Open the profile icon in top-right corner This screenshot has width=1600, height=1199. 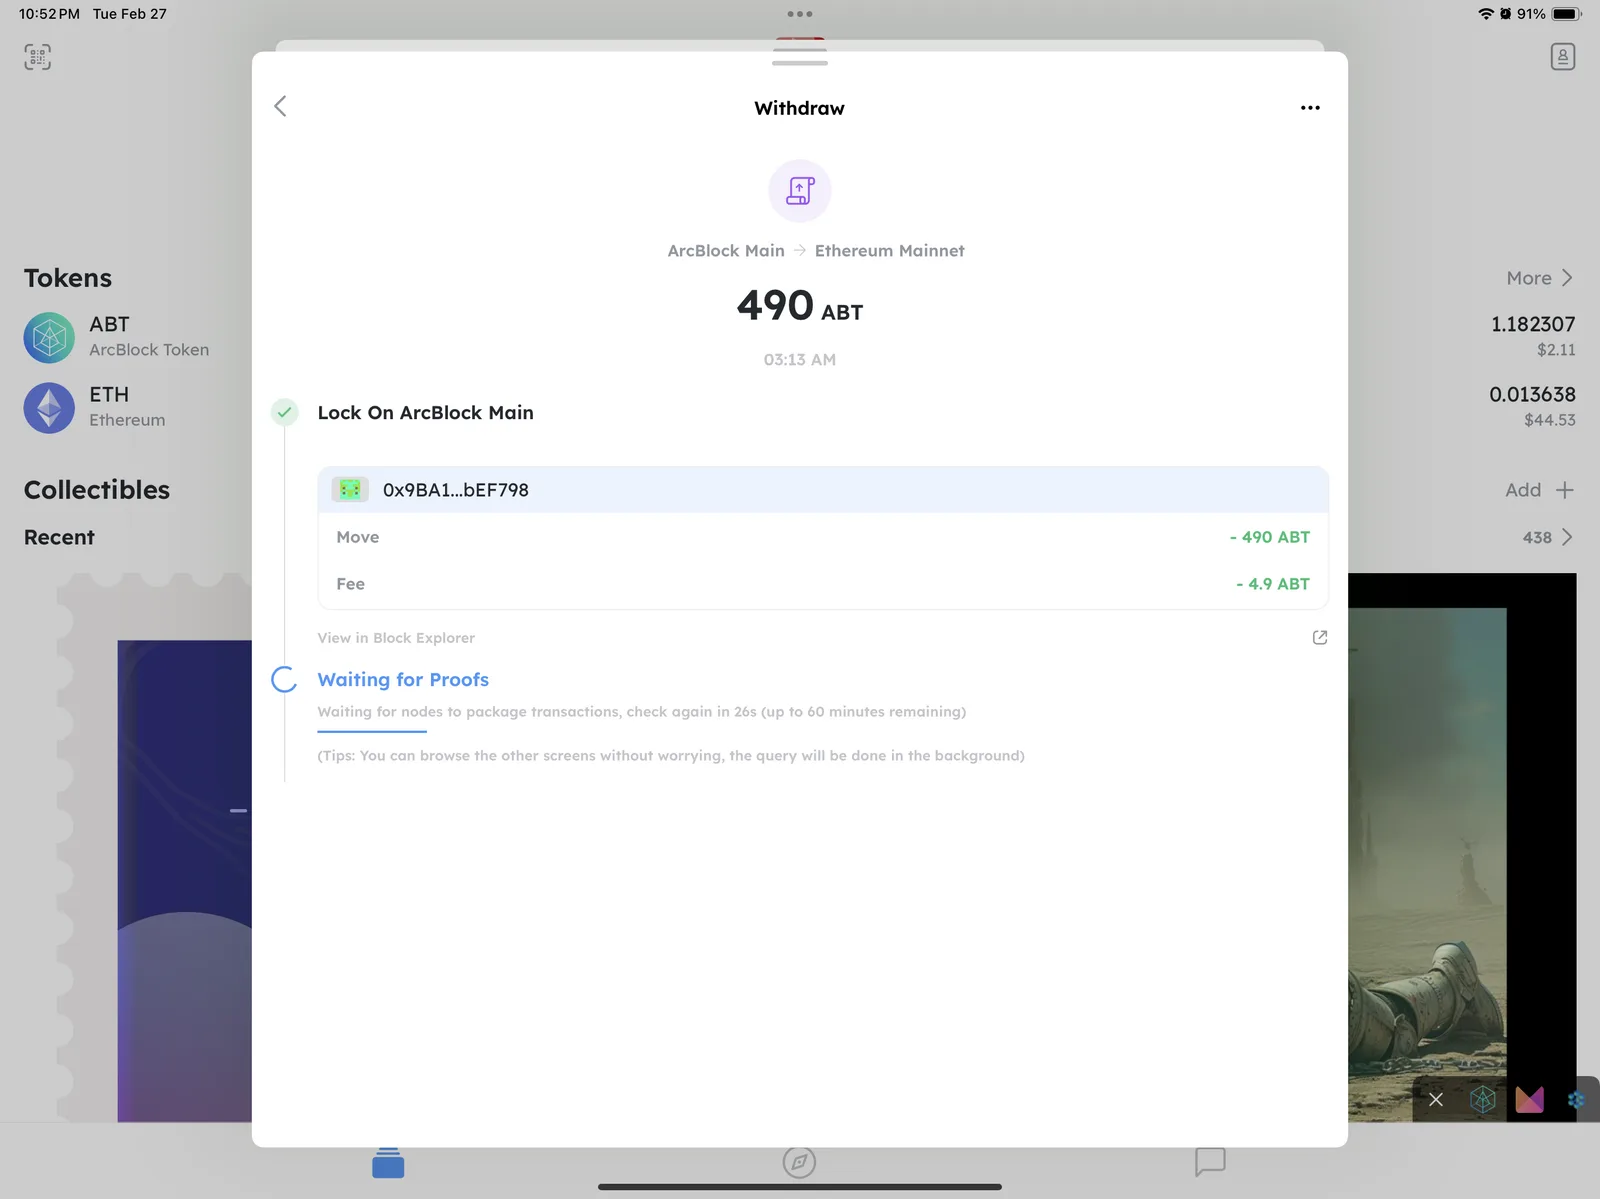[x=1563, y=57]
